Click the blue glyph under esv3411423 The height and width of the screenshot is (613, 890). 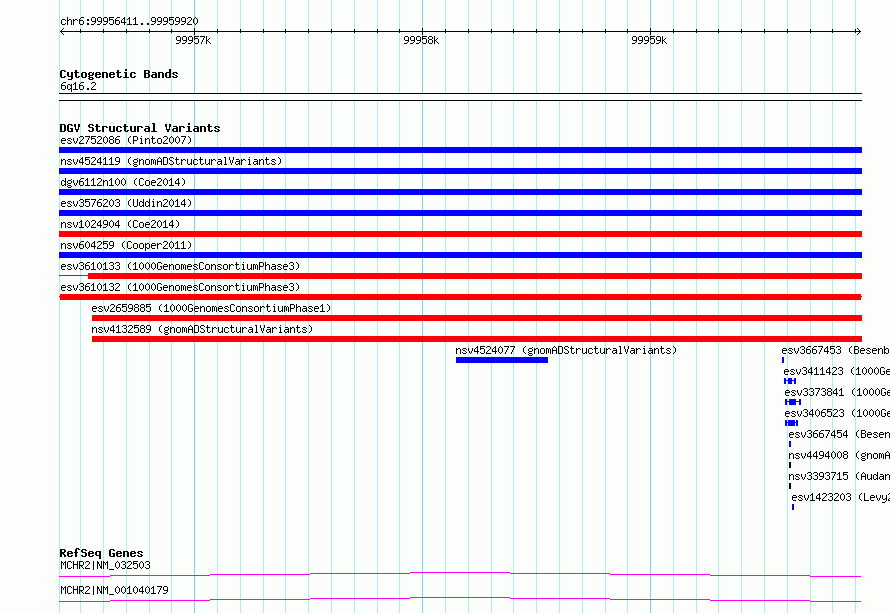pyautogui.click(x=790, y=381)
